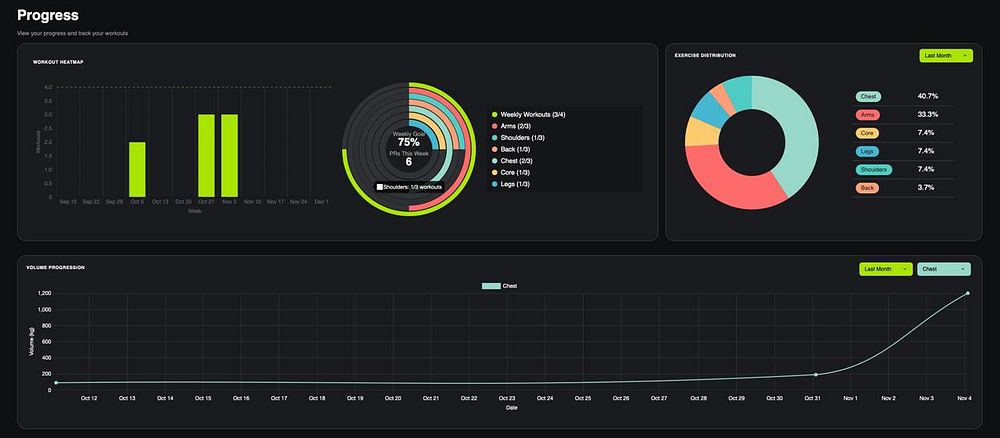Select the Core badge in Exercise Distribution
The image size is (1000, 438).
click(x=867, y=133)
